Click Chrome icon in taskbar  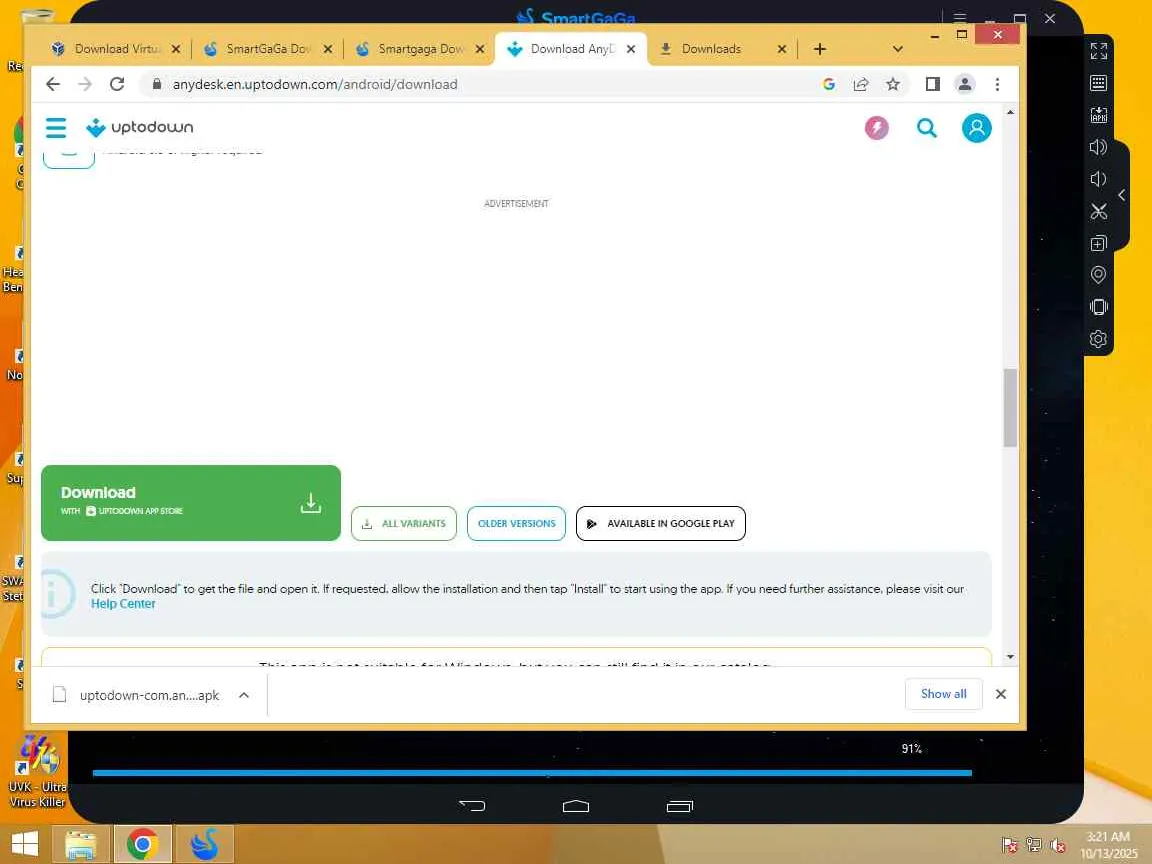click(143, 844)
